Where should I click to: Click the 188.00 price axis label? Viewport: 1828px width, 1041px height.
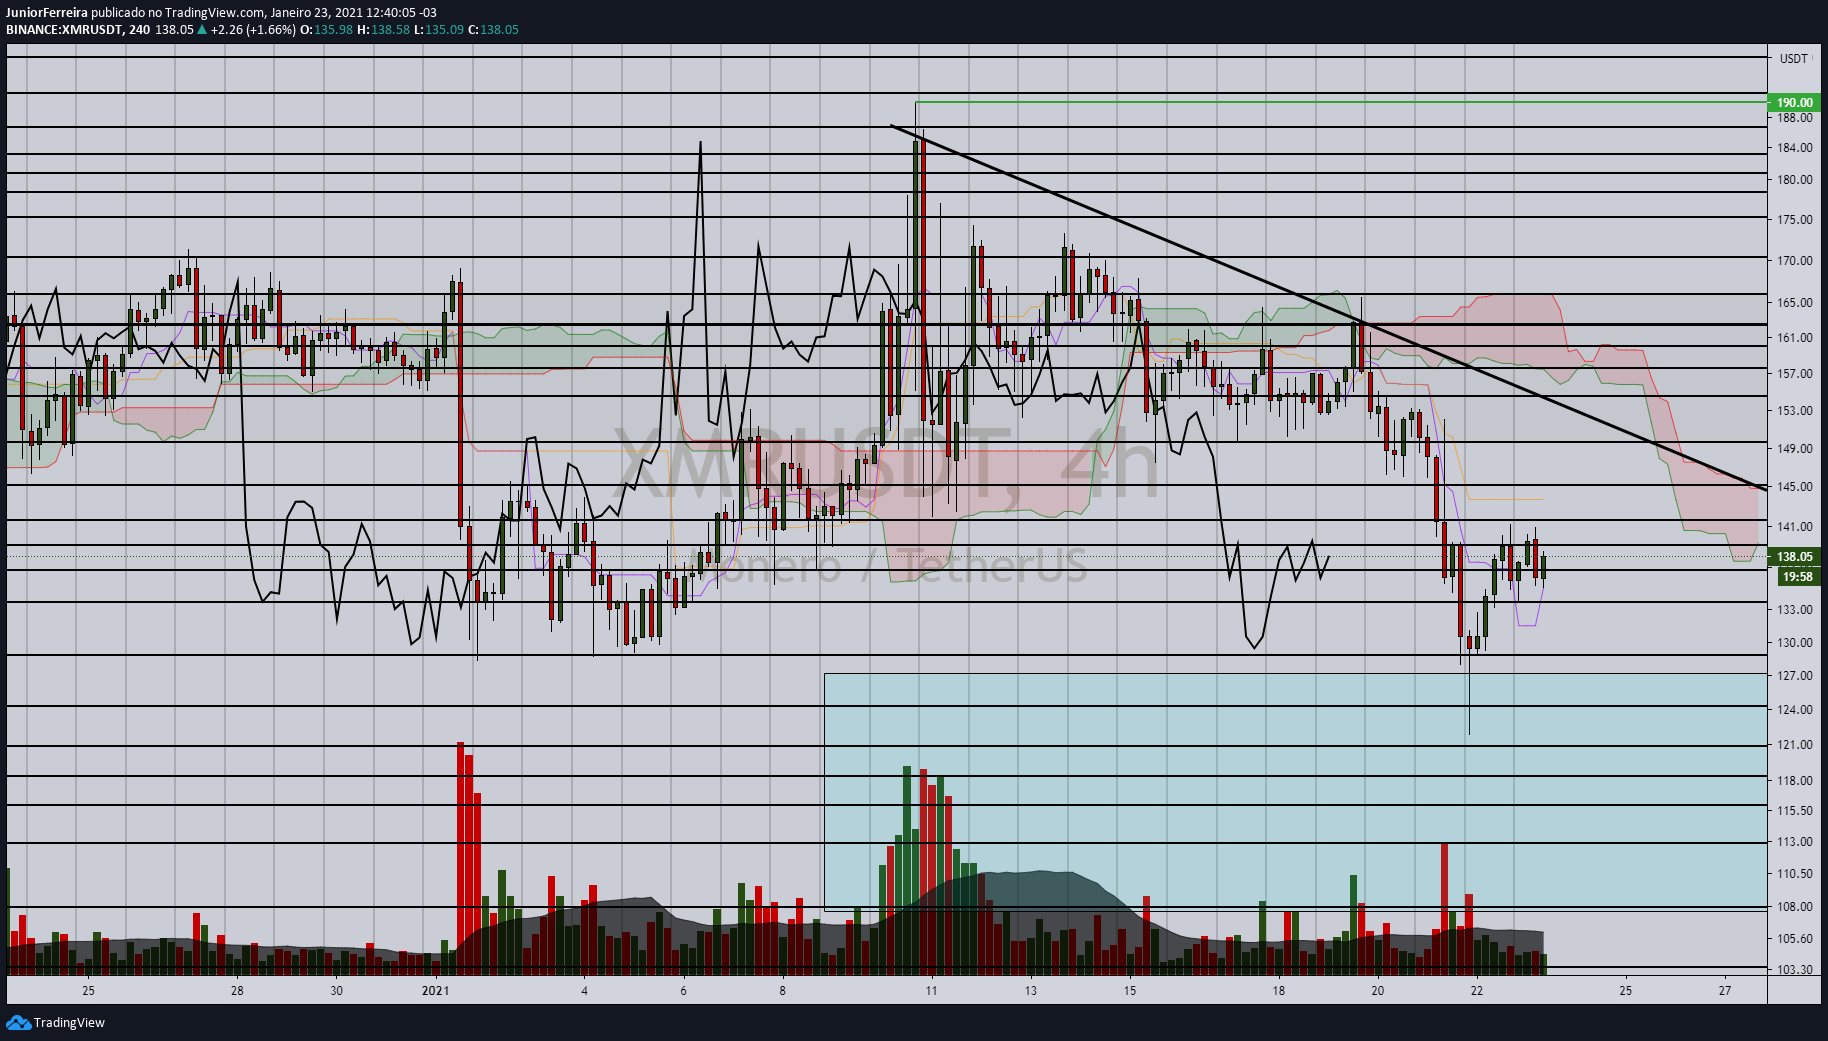tap(1794, 117)
